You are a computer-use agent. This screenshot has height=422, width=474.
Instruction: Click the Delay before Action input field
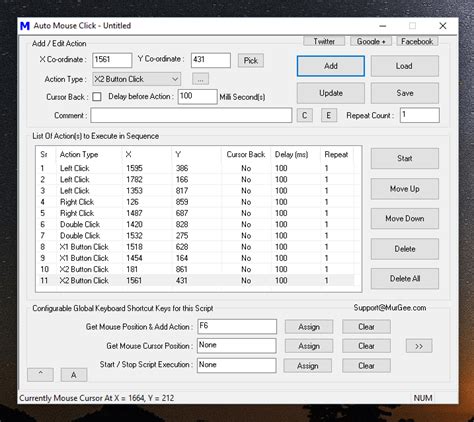pyautogui.click(x=198, y=97)
